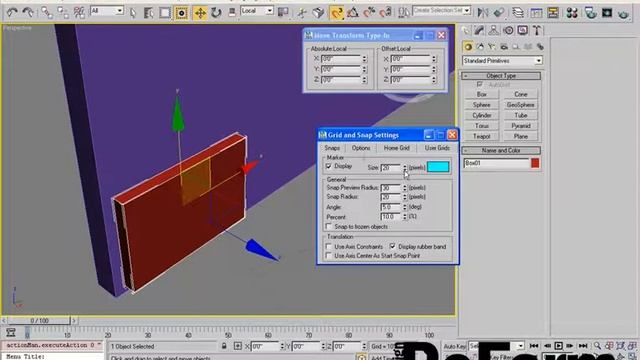Toggle the Spinner Snap button
The height and width of the screenshot is (360, 640).
click(385, 13)
